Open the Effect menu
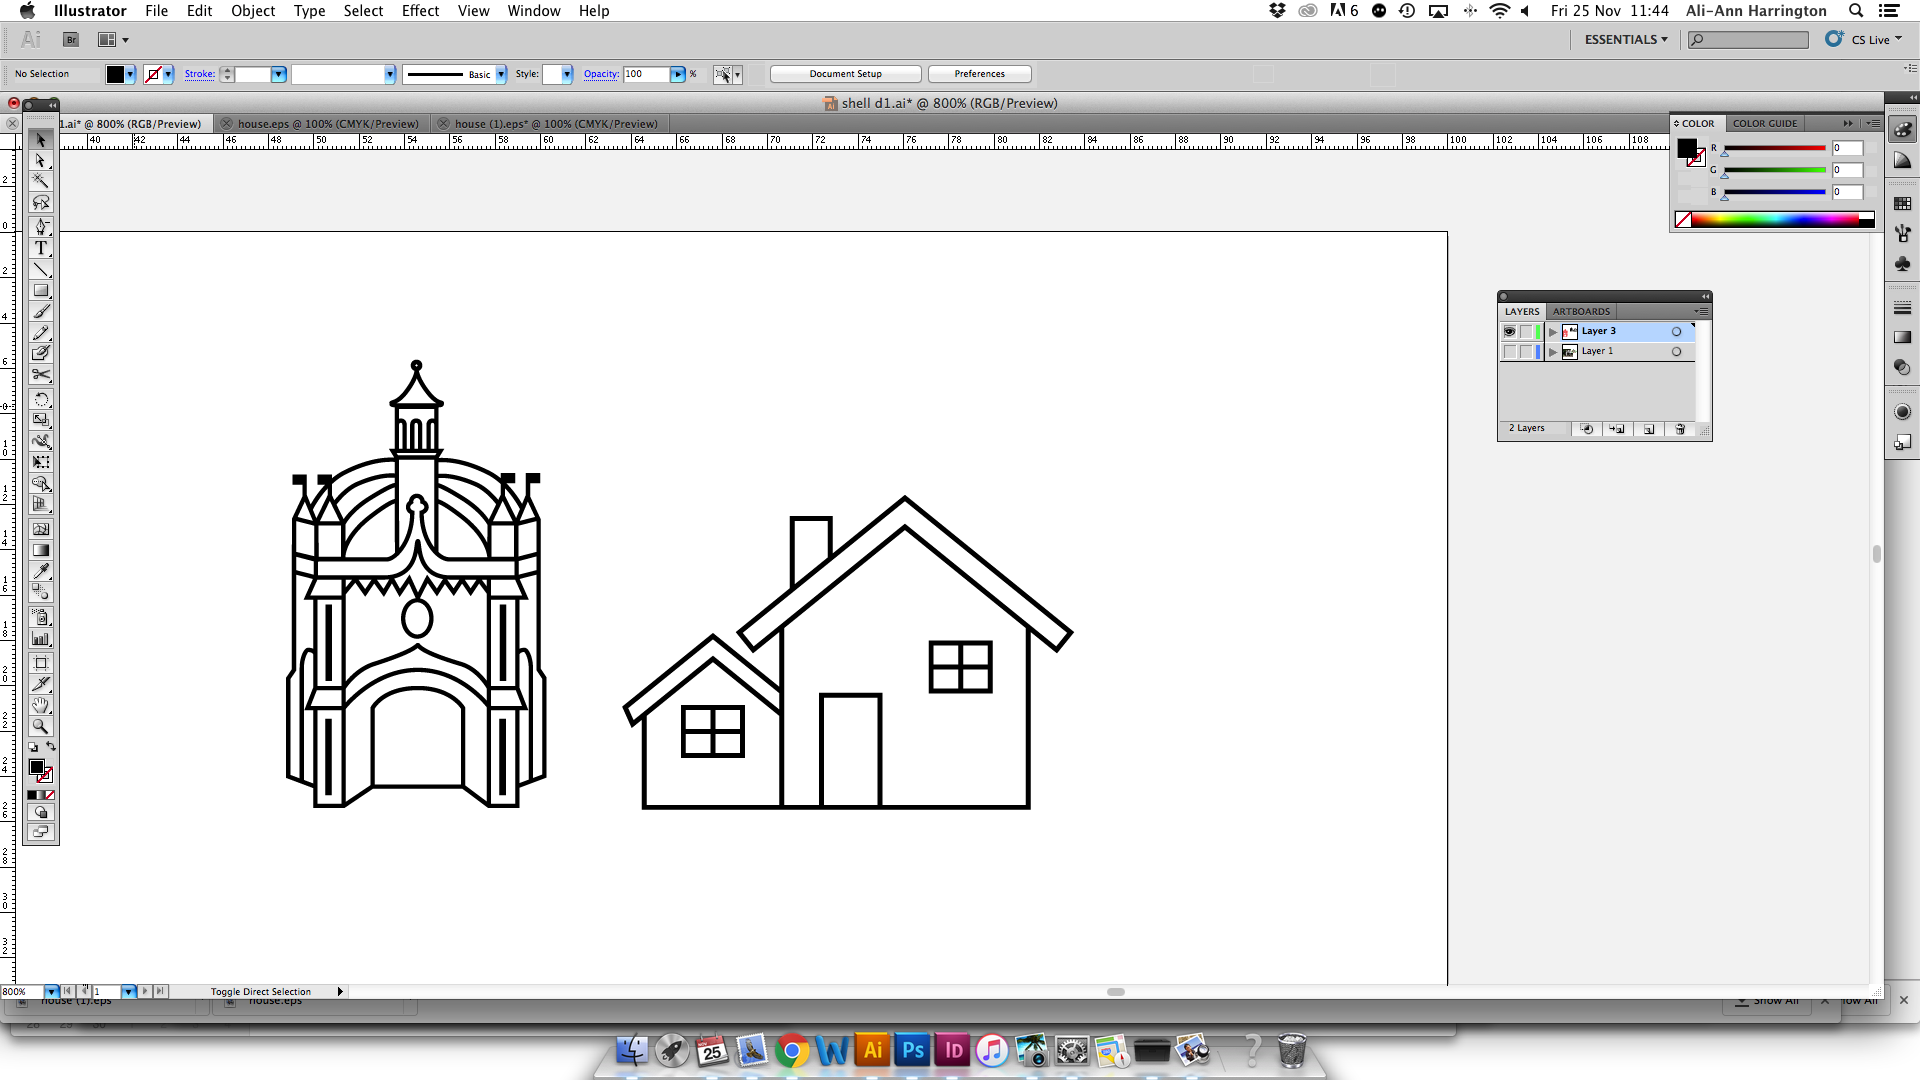 [420, 11]
